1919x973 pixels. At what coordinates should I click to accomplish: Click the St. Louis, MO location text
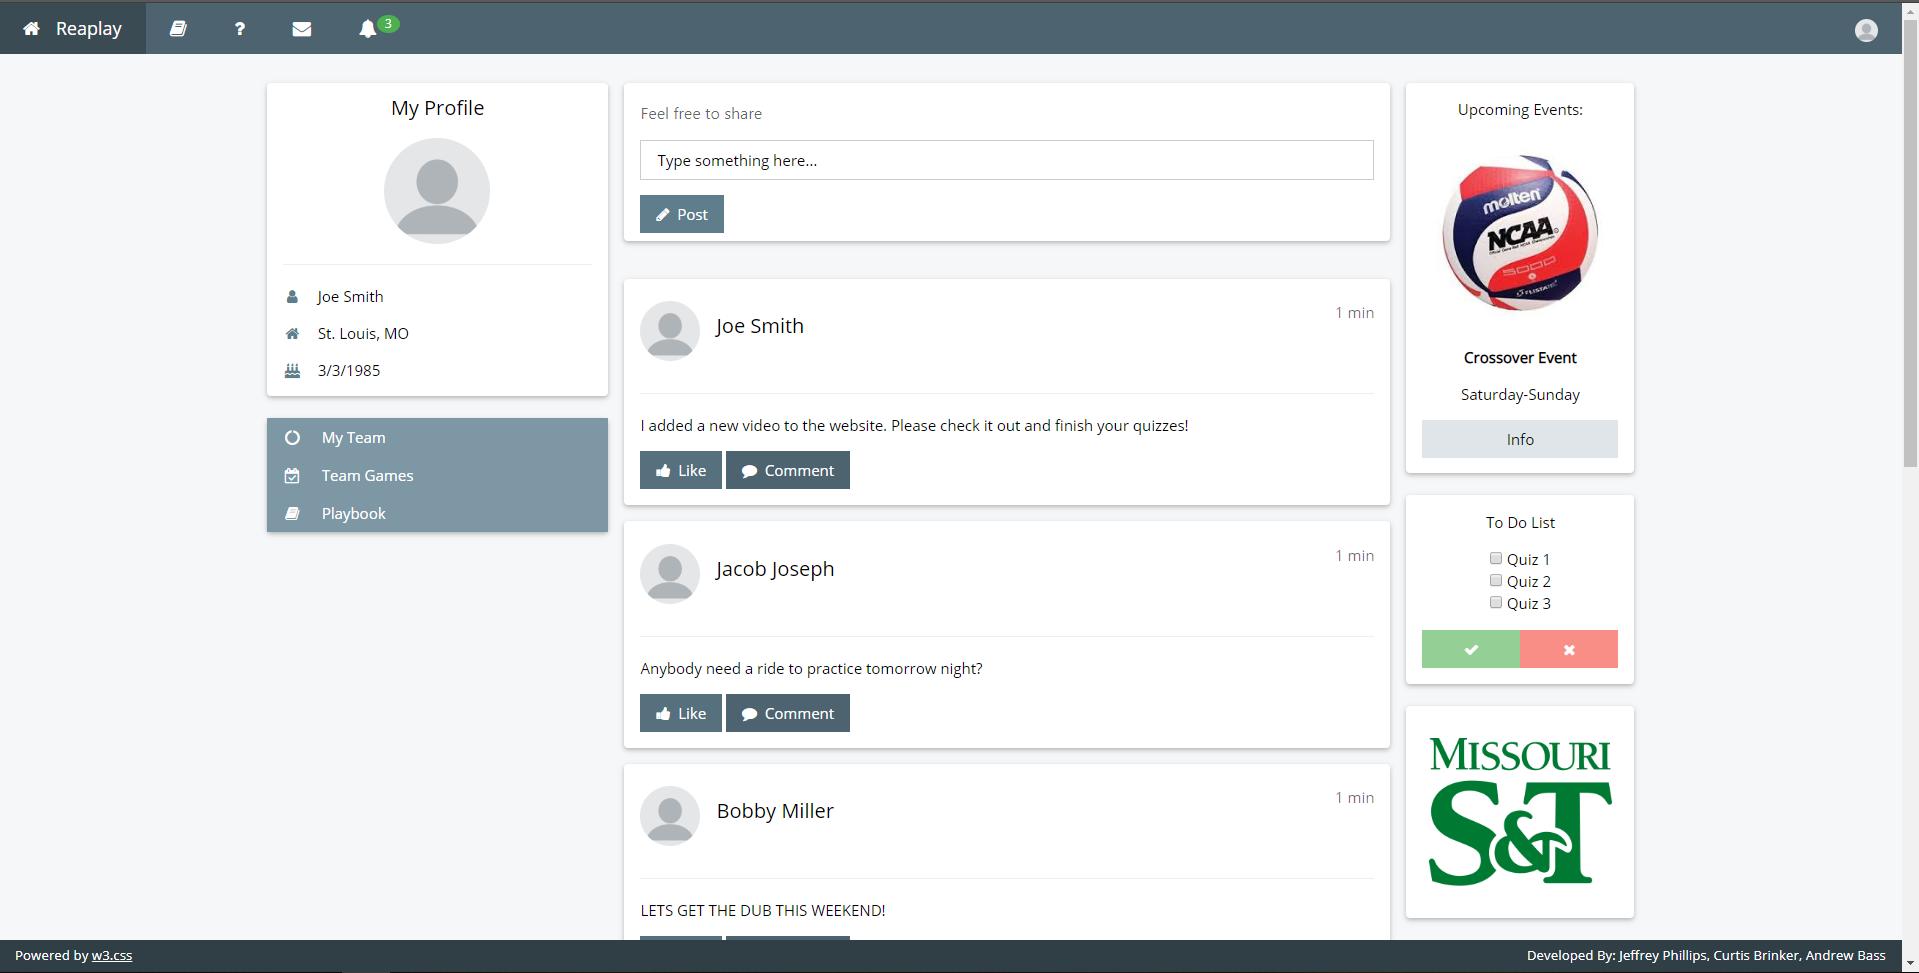[x=363, y=333]
